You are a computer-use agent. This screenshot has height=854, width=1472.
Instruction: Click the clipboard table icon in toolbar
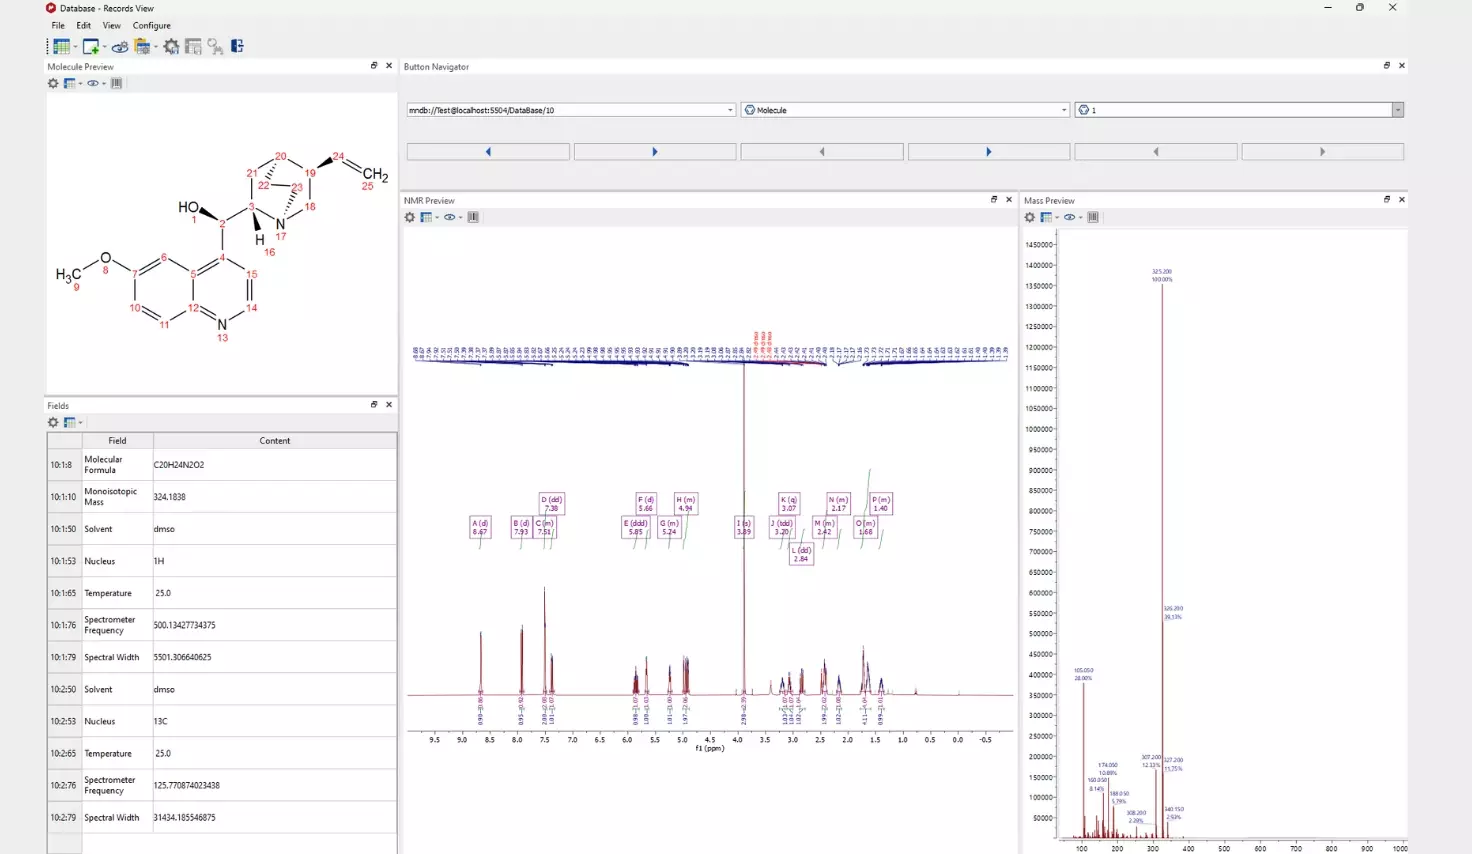click(x=142, y=46)
